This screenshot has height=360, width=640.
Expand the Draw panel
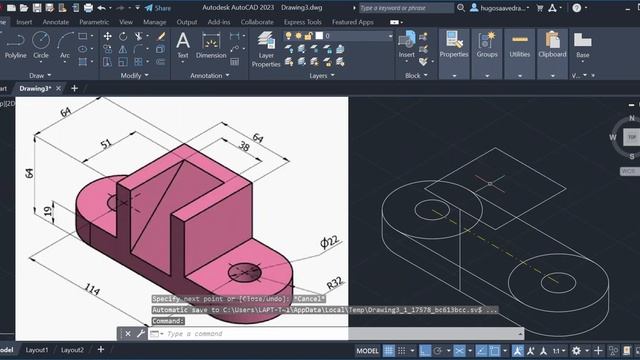(40, 76)
